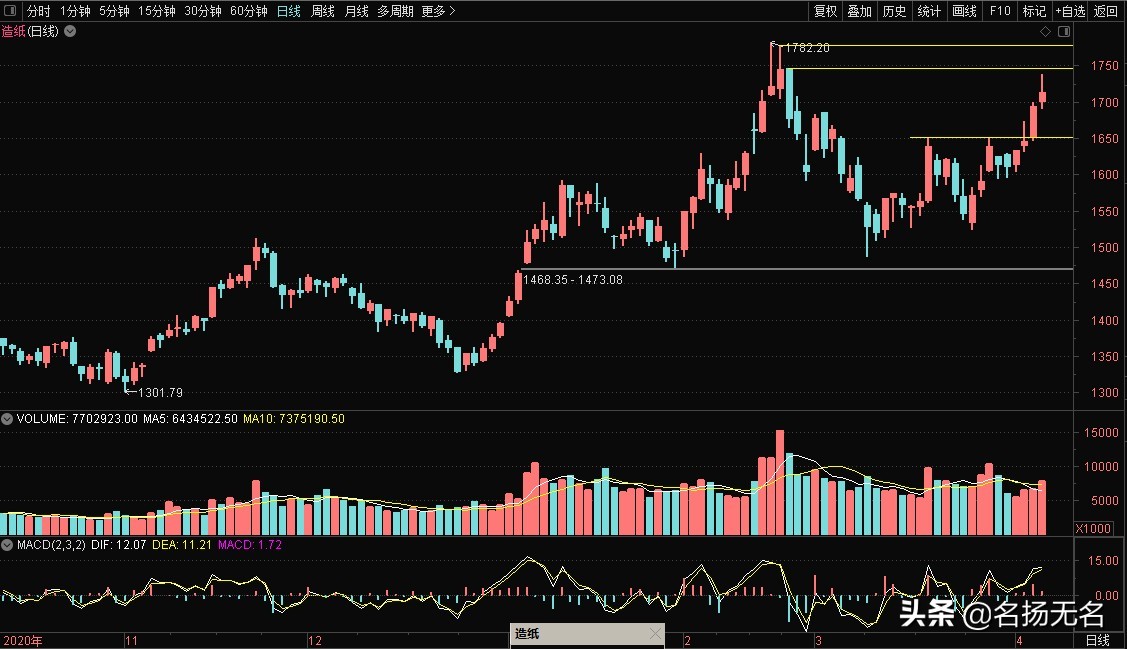The width and height of the screenshot is (1127, 649).
Task: Select the 日线 daily period tab
Action: (289, 11)
